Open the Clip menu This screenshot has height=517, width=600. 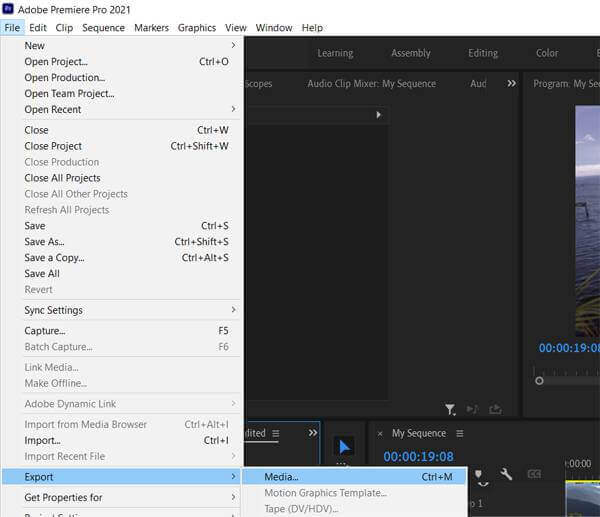pos(64,28)
